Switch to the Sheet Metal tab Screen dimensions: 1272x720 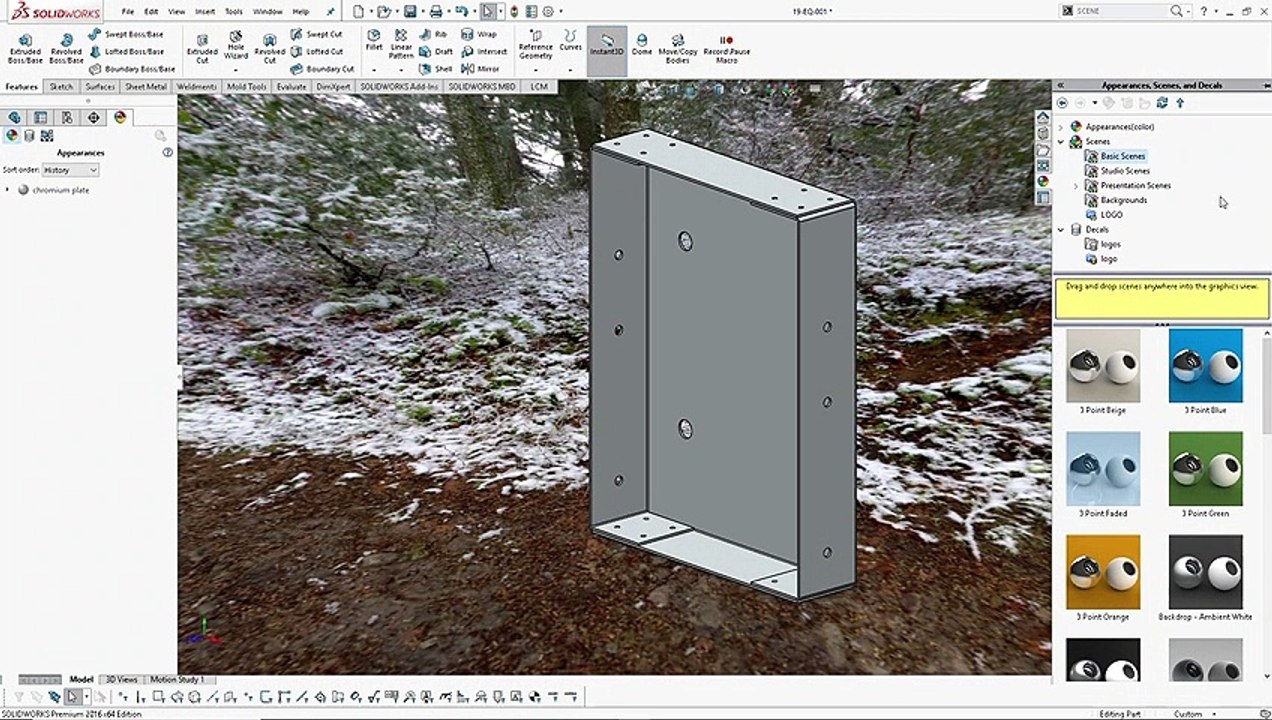146,87
